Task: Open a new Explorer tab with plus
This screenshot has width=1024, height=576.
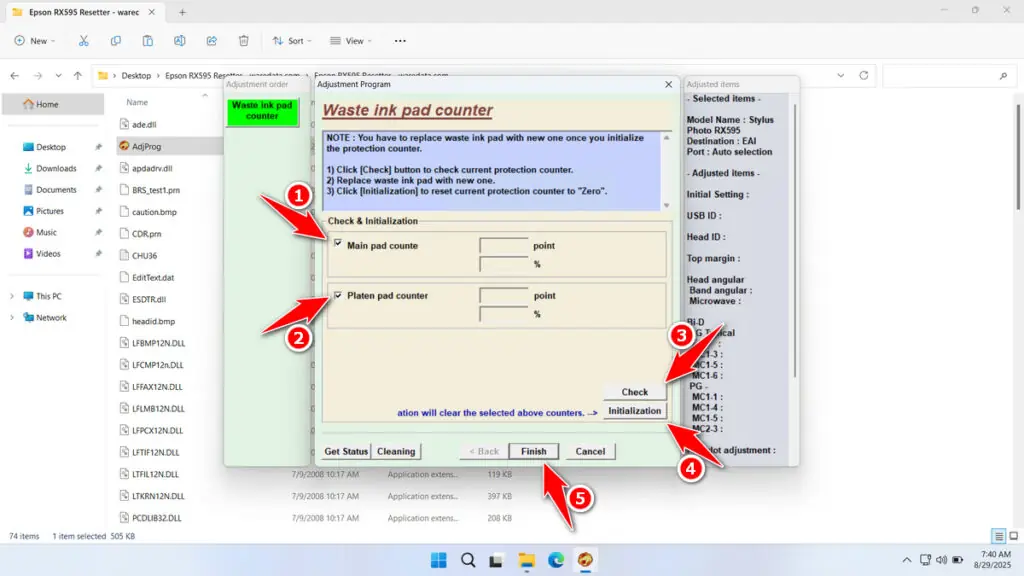Action: [182, 12]
